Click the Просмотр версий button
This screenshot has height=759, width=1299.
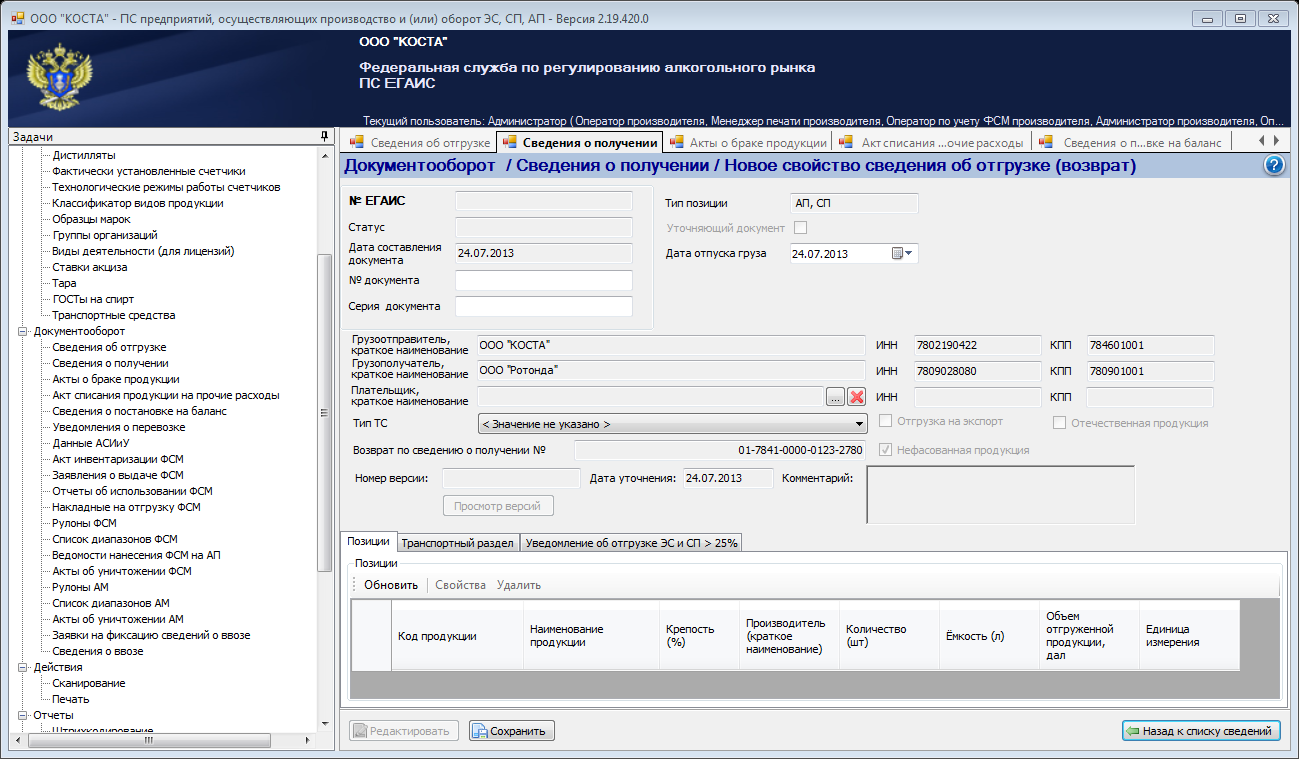point(497,506)
